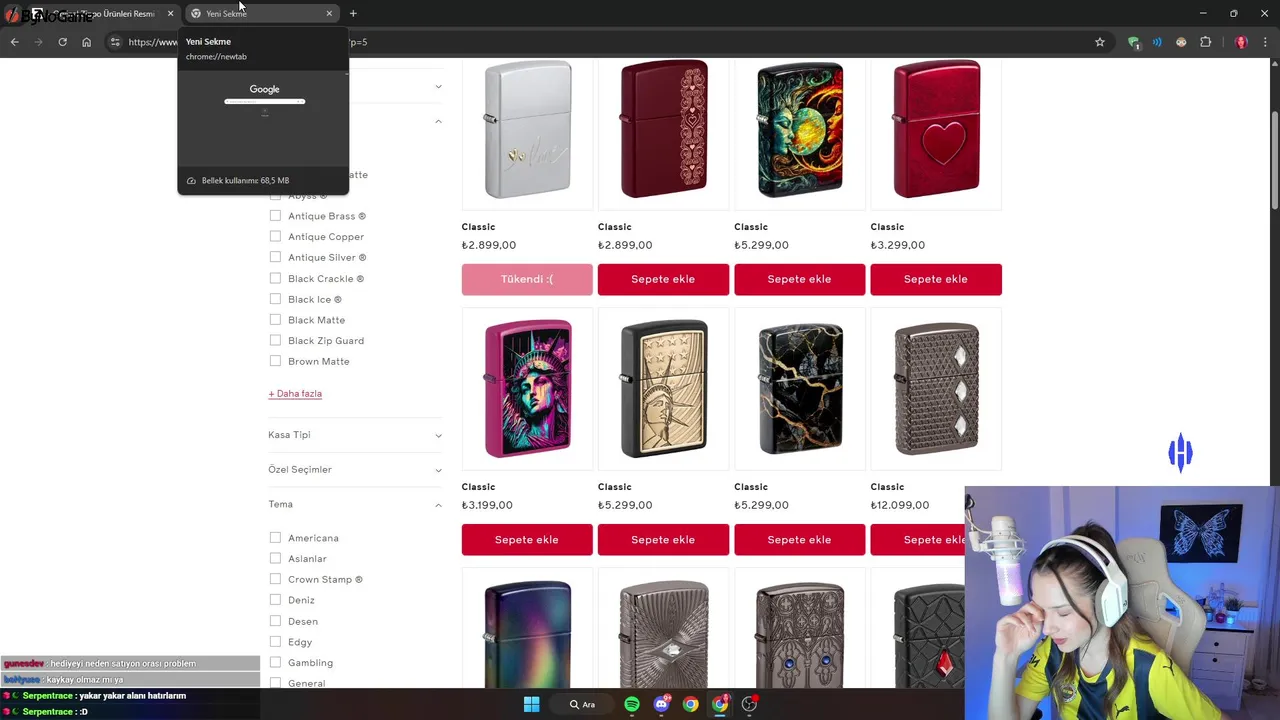Check the Antique Silver filter

(x=275, y=257)
